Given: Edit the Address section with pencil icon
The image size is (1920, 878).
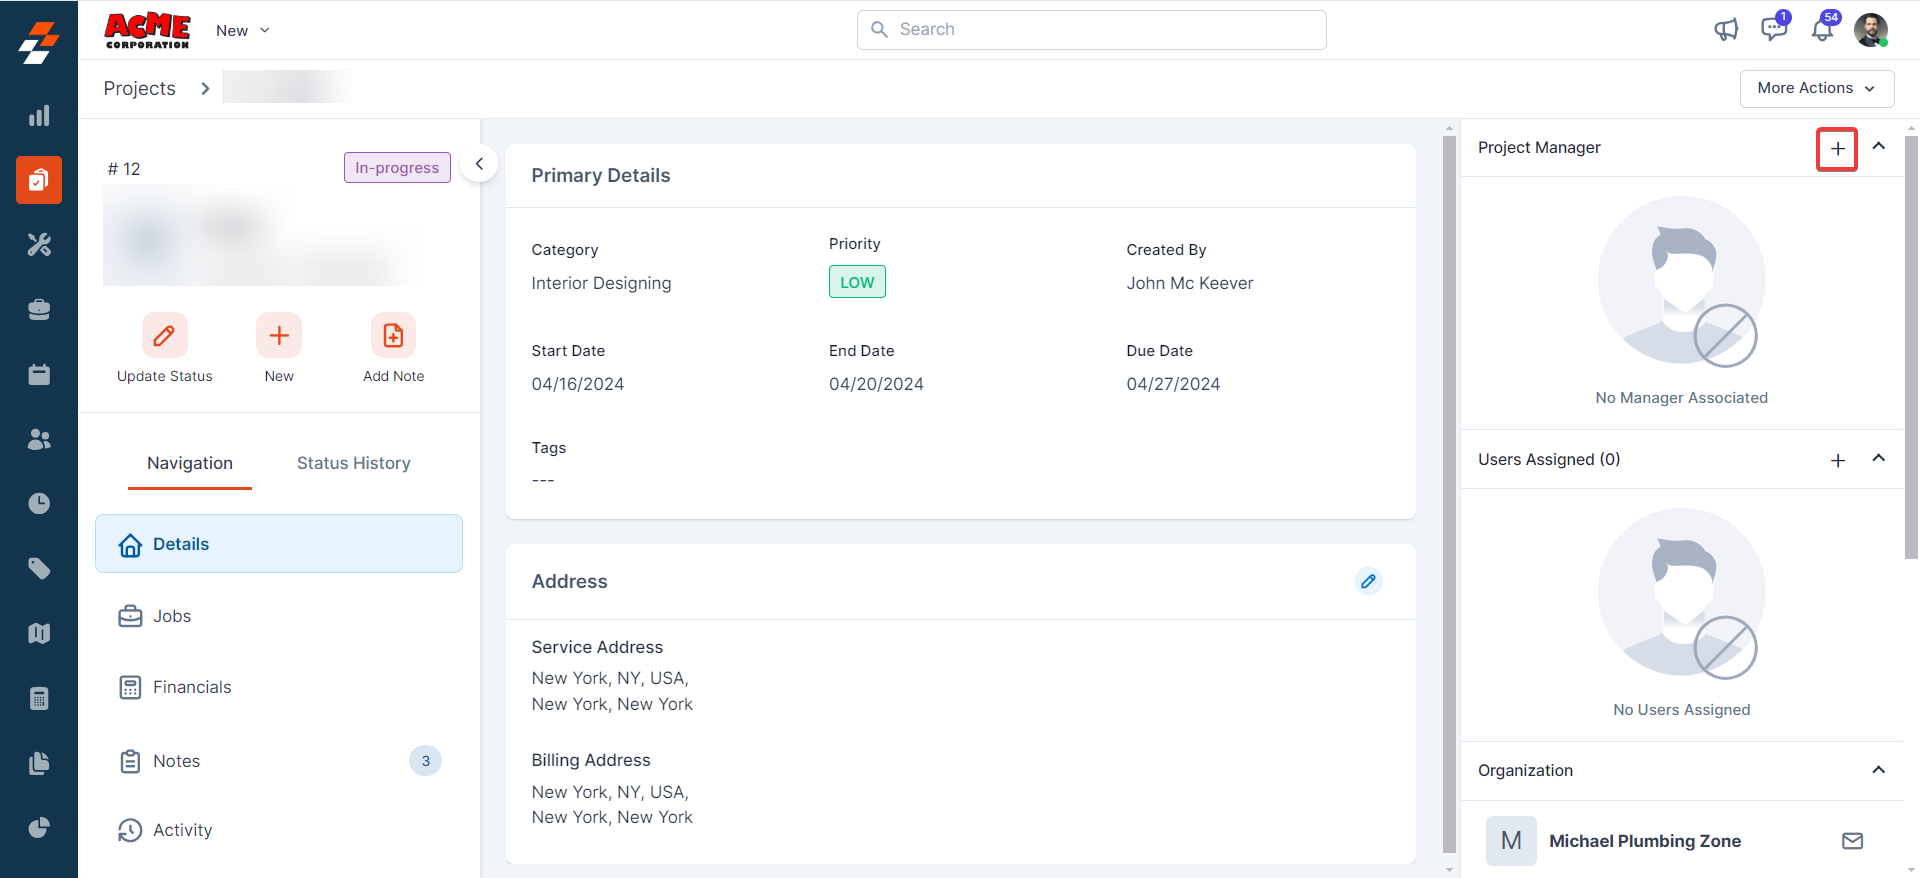Looking at the screenshot, I should (x=1368, y=581).
